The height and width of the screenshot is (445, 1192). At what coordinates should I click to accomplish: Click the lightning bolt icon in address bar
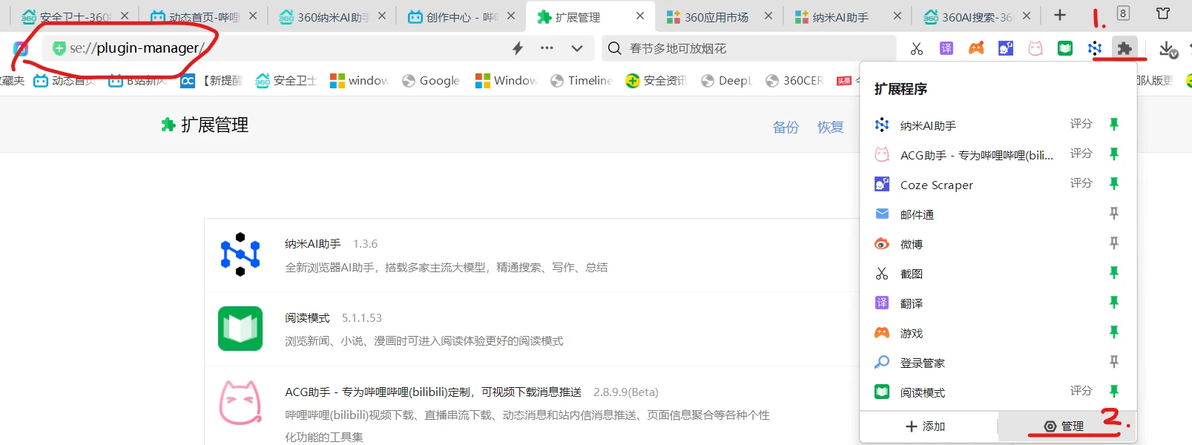[x=518, y=48]
